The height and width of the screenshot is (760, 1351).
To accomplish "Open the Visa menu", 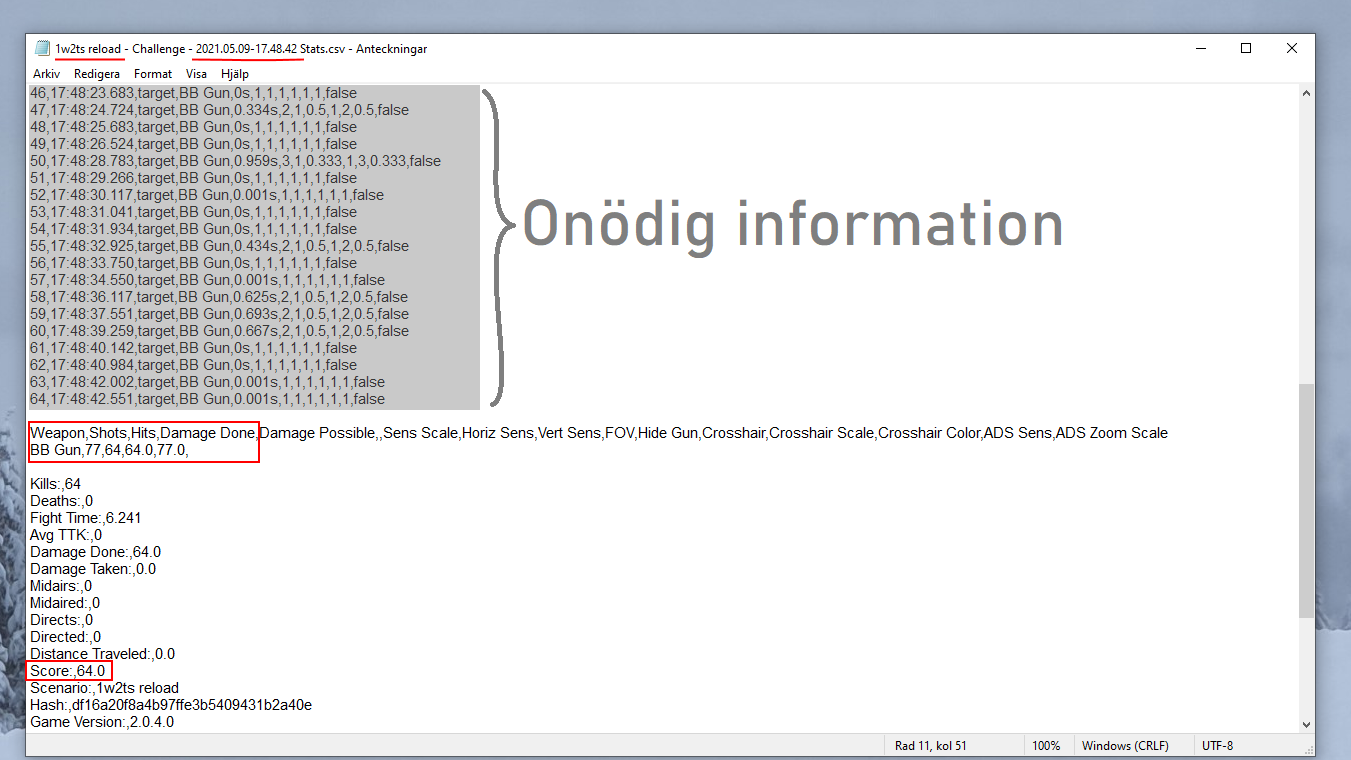I will pos(197,74).
